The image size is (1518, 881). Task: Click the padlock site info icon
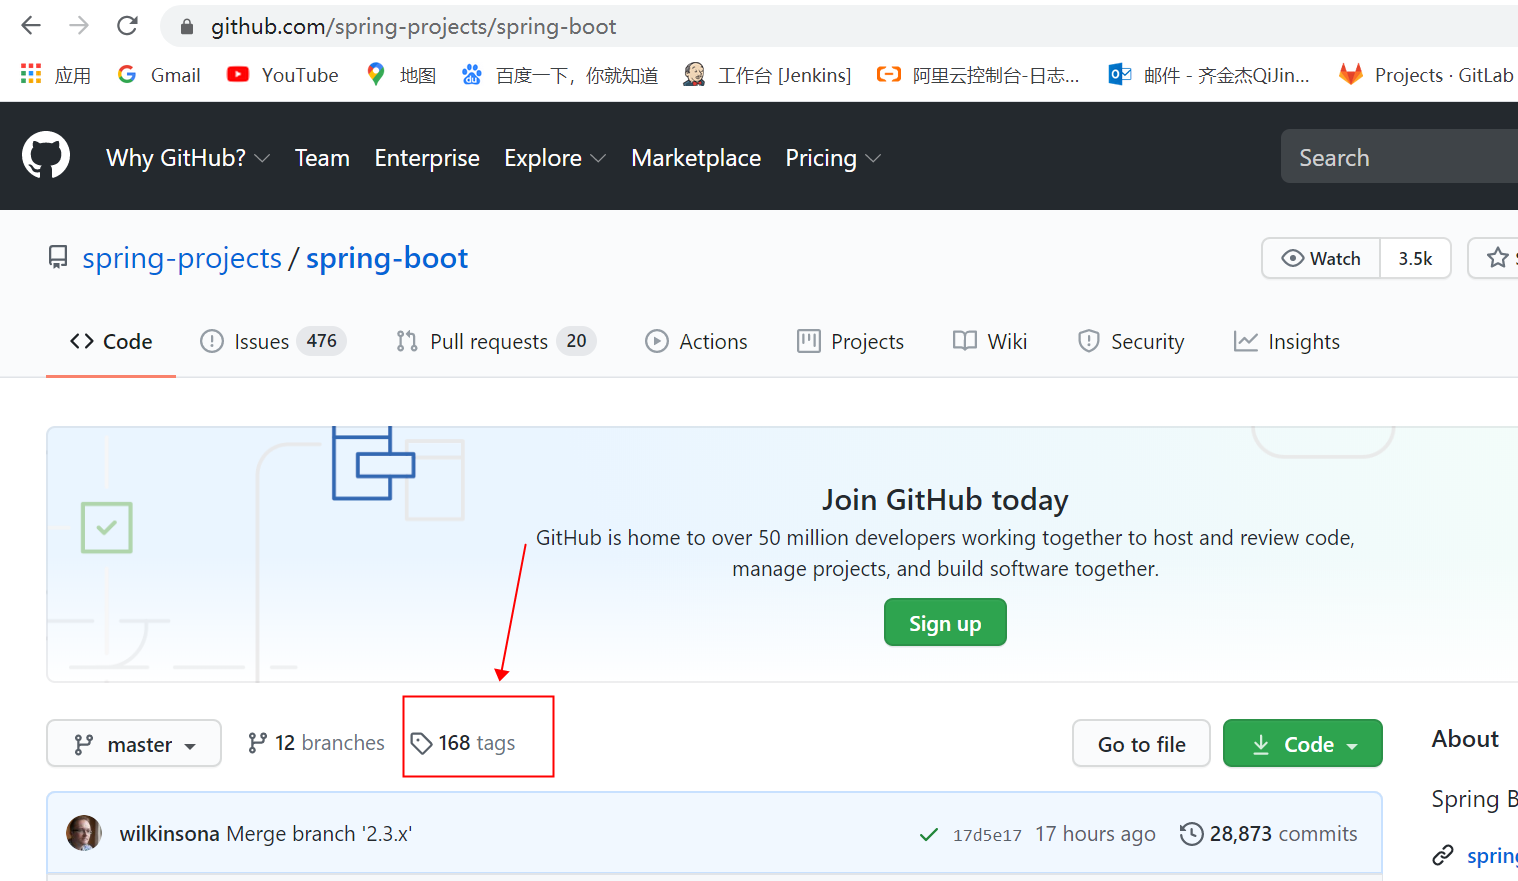tap(187, 27)
